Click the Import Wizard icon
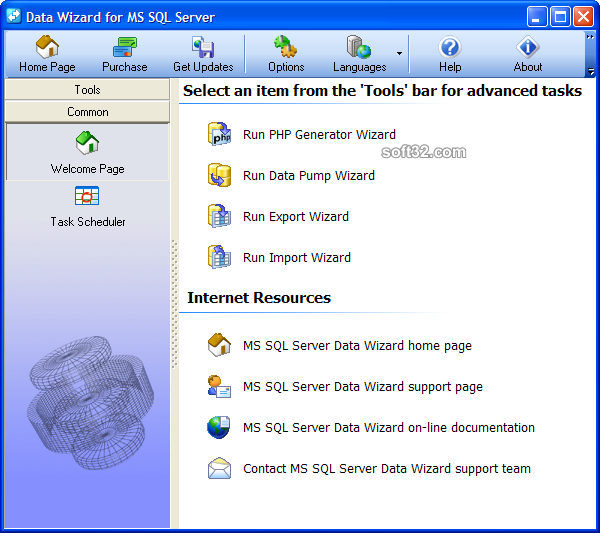Image resolution: width=600 pixels, height=533 pixels. (x=219, y=257)
